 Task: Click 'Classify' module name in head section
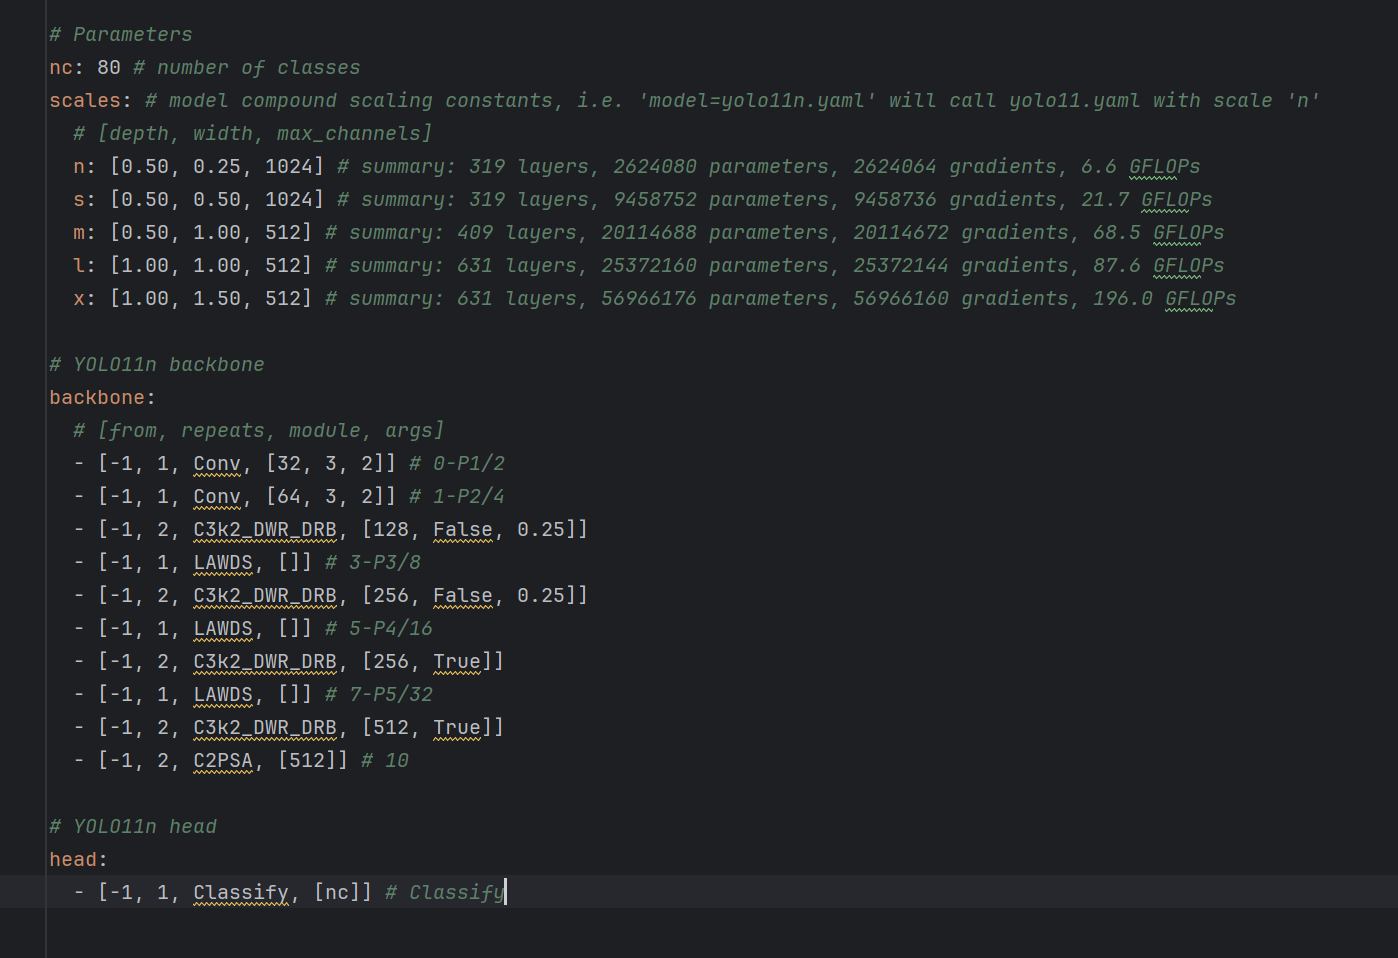(241, 892)
